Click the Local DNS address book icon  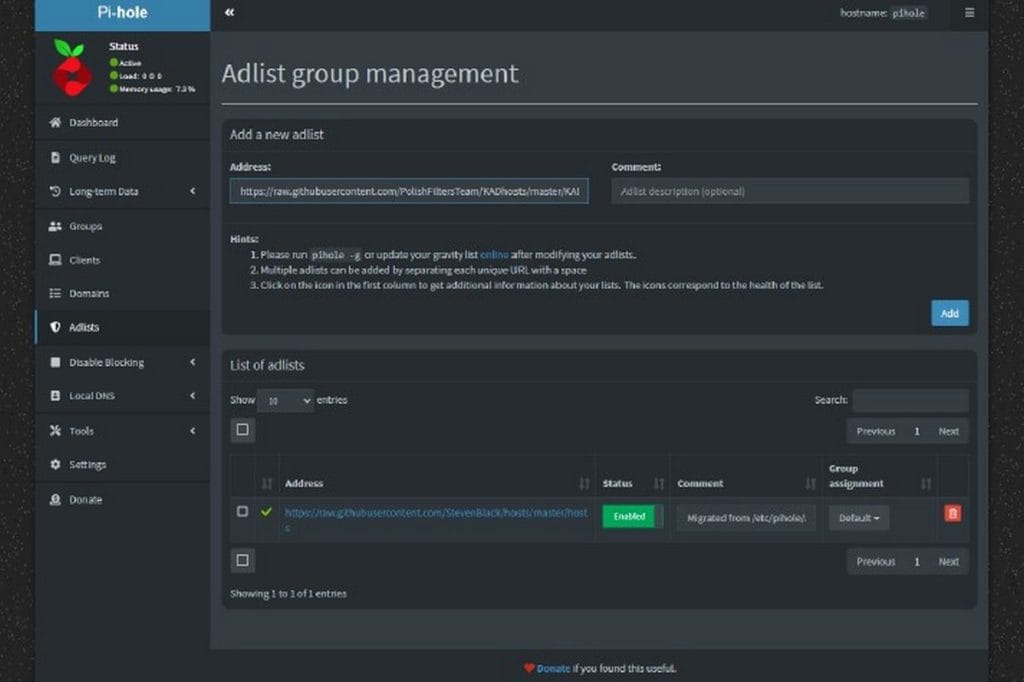56,396
